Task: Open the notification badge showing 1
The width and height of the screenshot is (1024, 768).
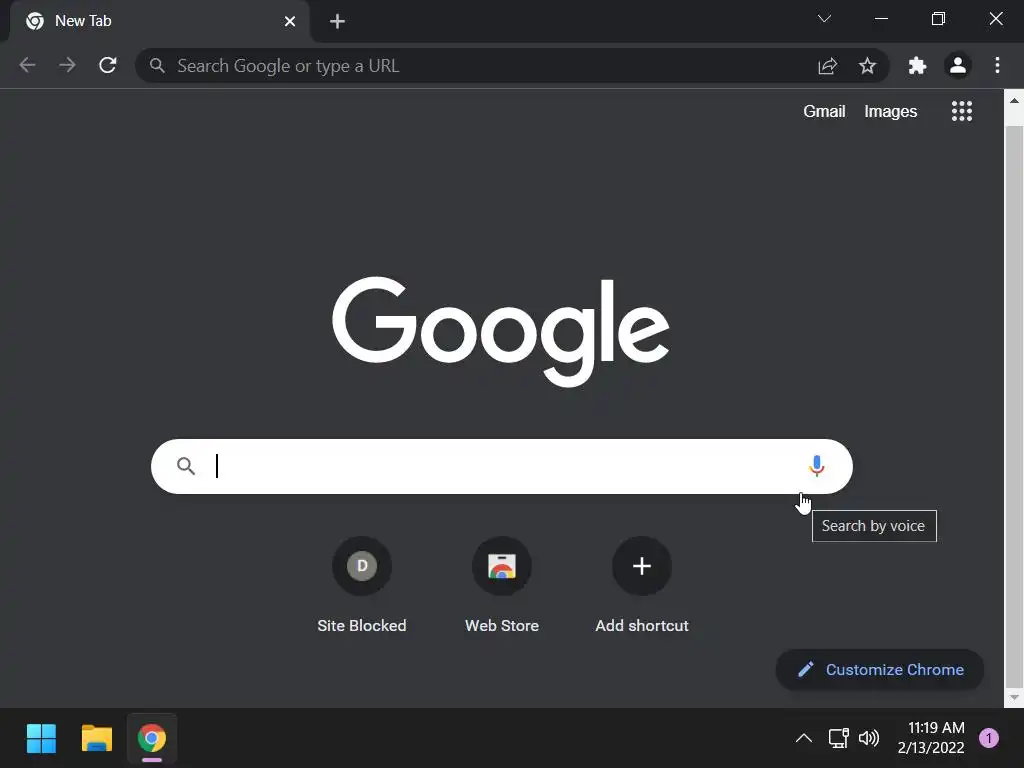Action: pos(989,738)
